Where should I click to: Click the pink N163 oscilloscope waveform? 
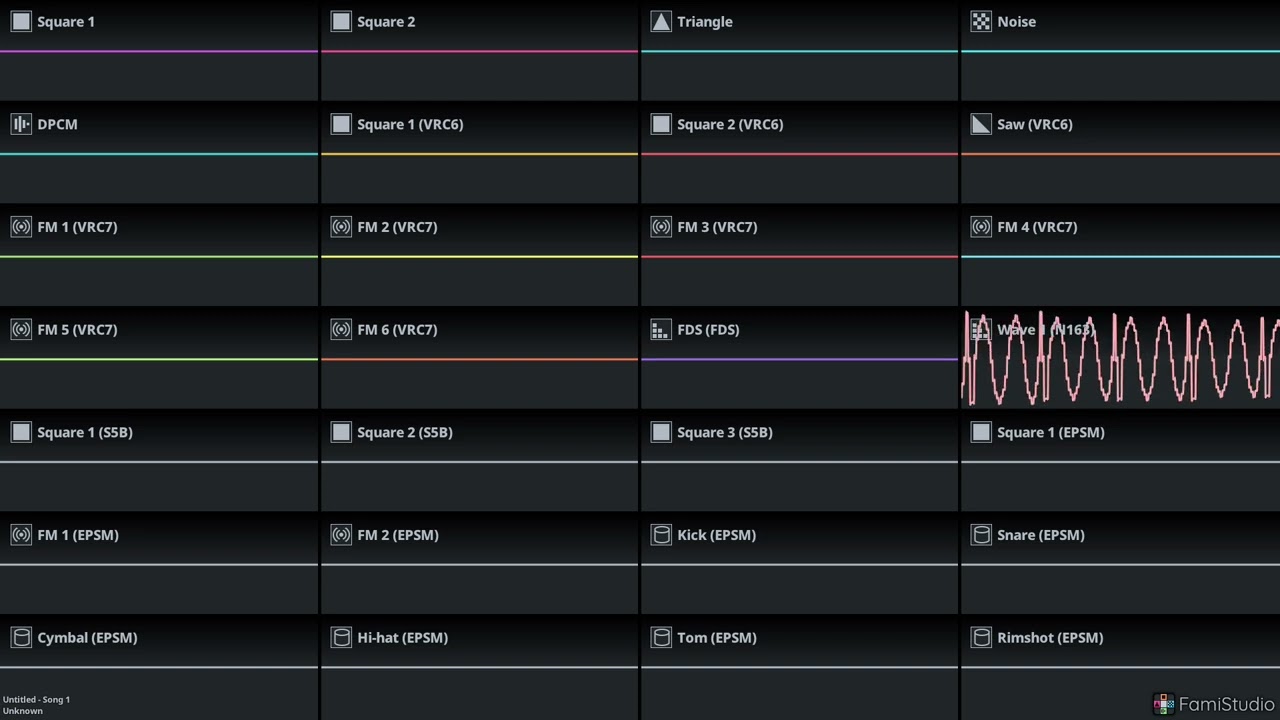tap(1120, 362)
